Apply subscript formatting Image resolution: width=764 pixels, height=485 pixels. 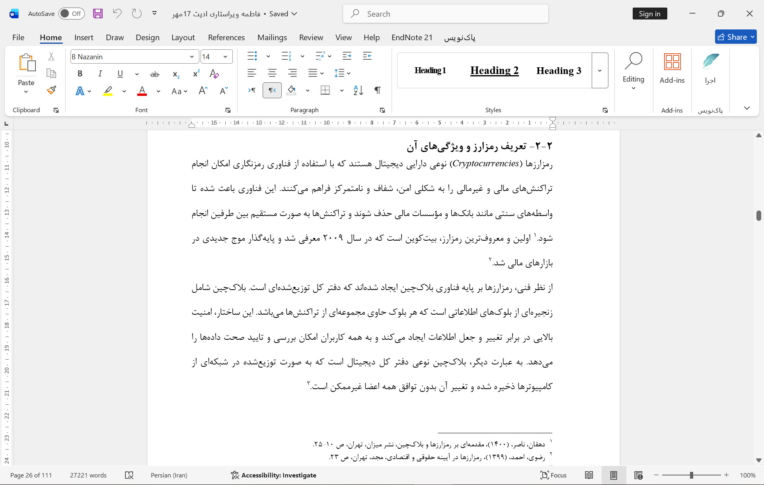(176, 74)
